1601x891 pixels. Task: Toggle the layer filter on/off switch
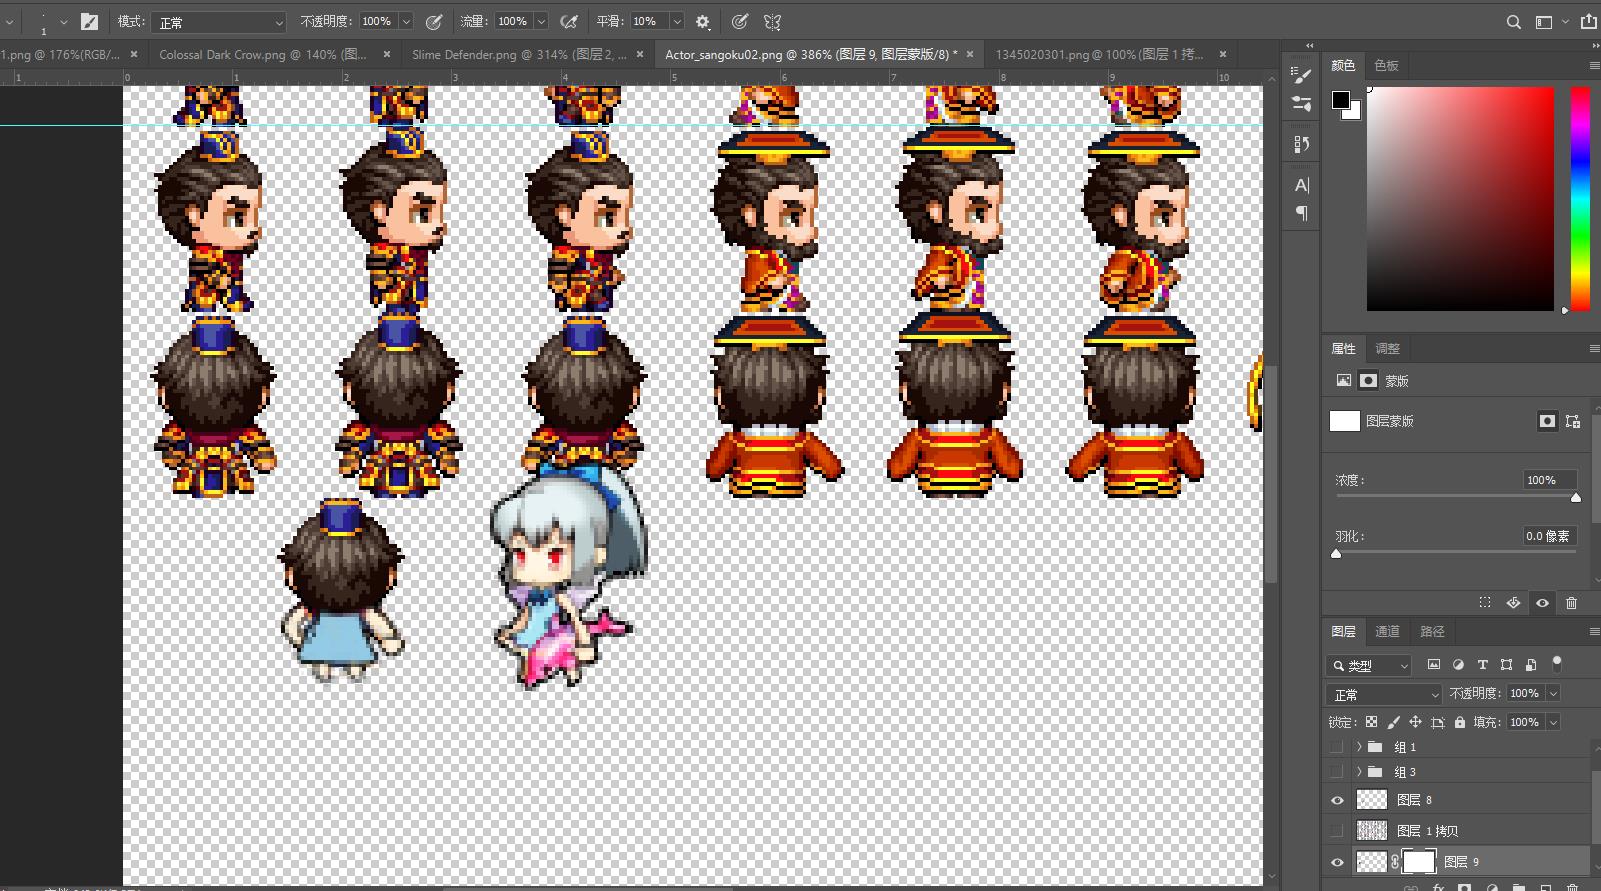click(x=1556, y=663)
